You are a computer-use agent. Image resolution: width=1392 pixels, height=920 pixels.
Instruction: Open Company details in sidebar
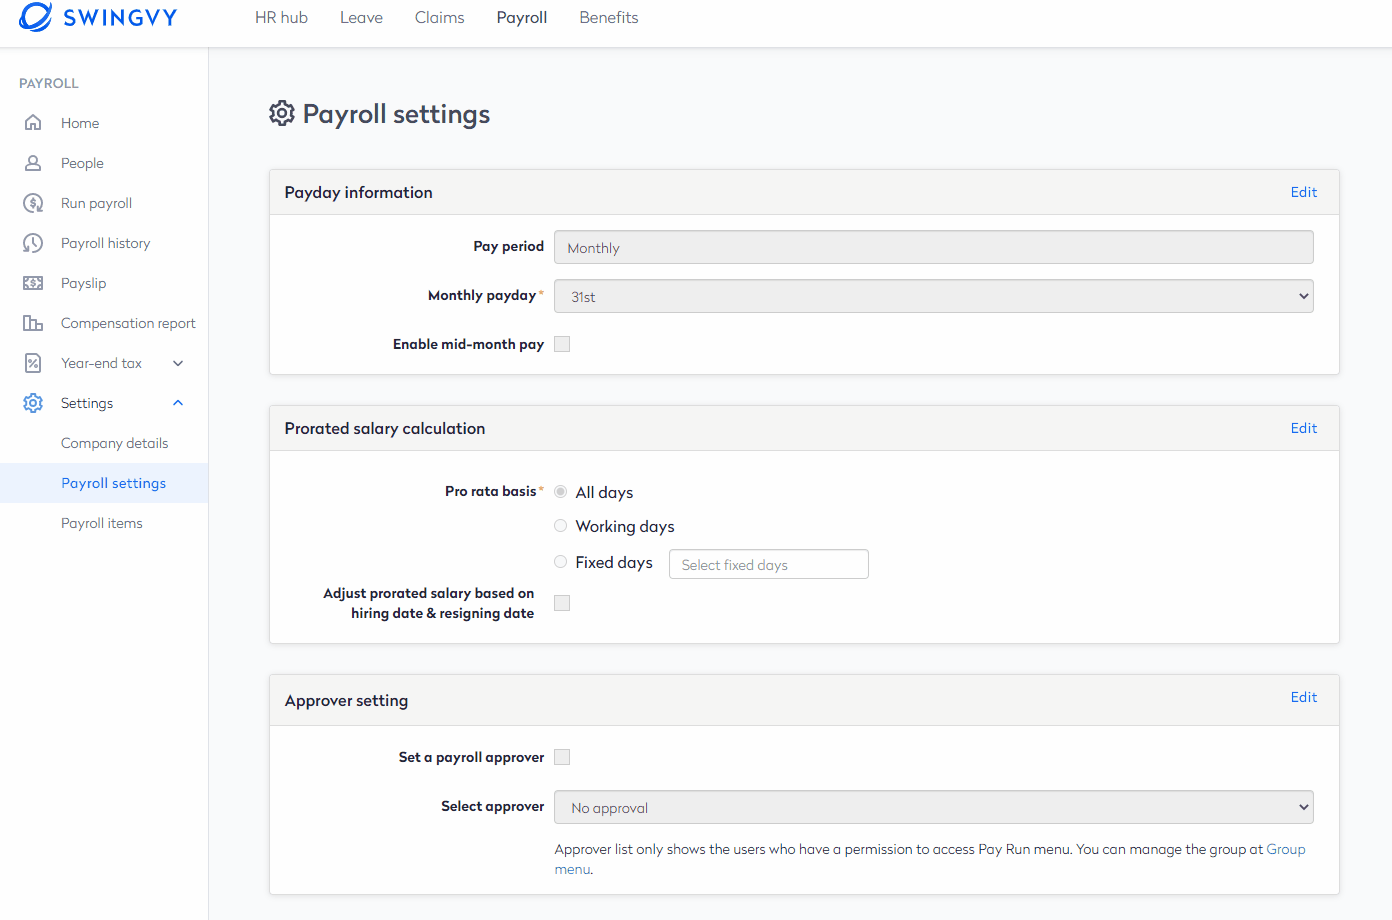coord(114,443)
